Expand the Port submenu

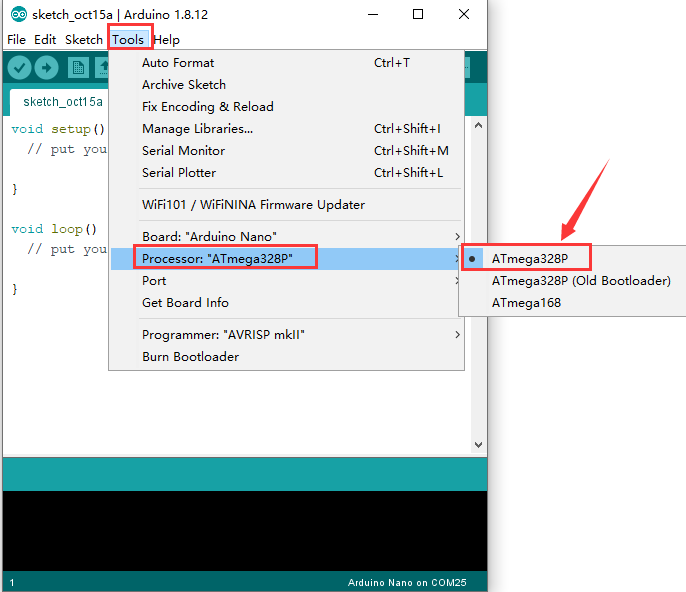point(287,281)
